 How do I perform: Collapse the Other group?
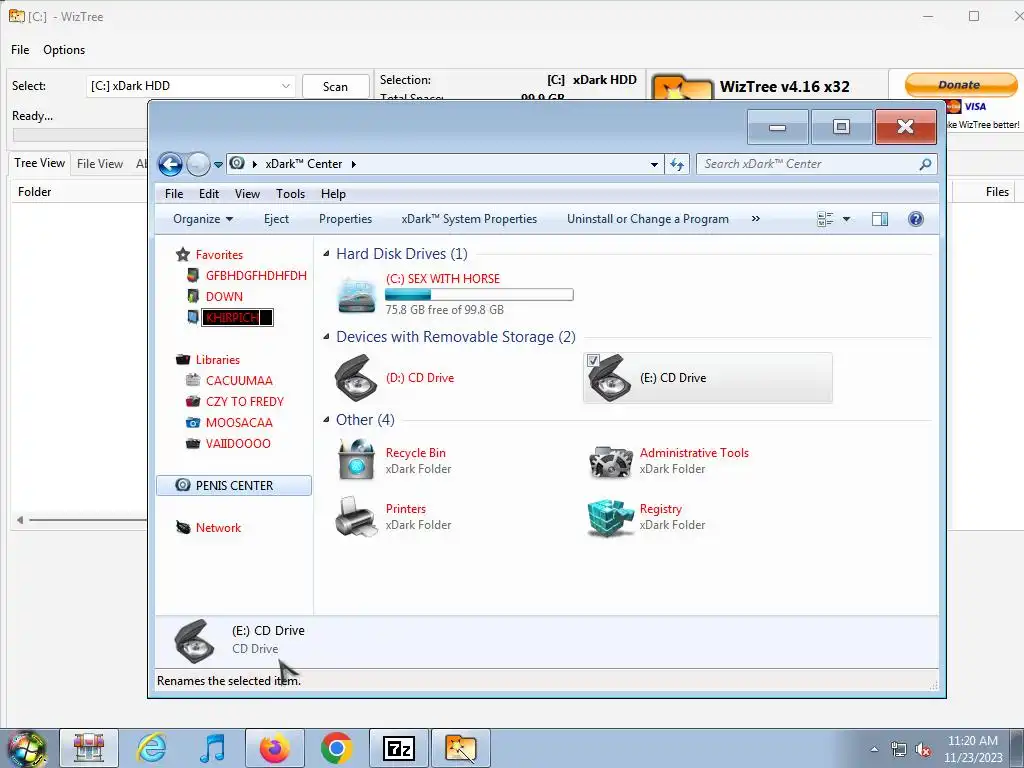[x=326, y=420]
